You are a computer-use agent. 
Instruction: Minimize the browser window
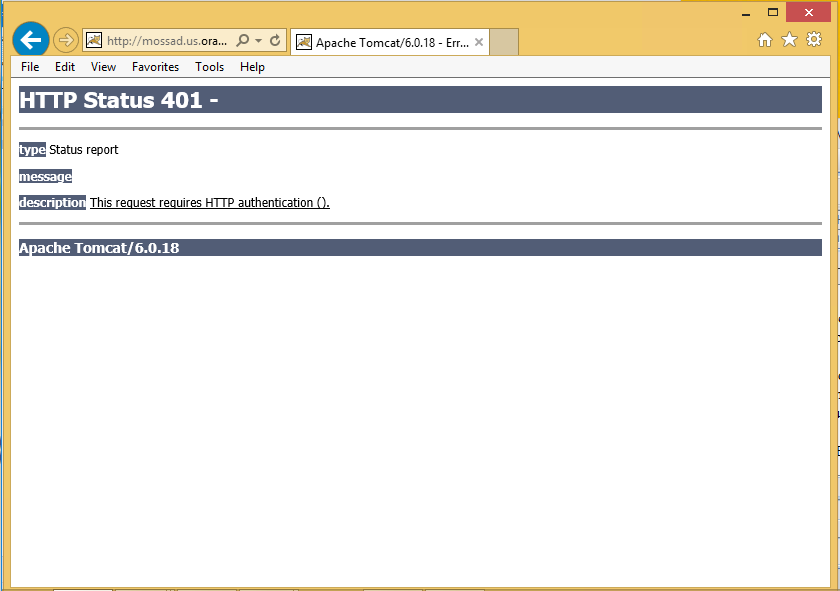coord(746,13)
